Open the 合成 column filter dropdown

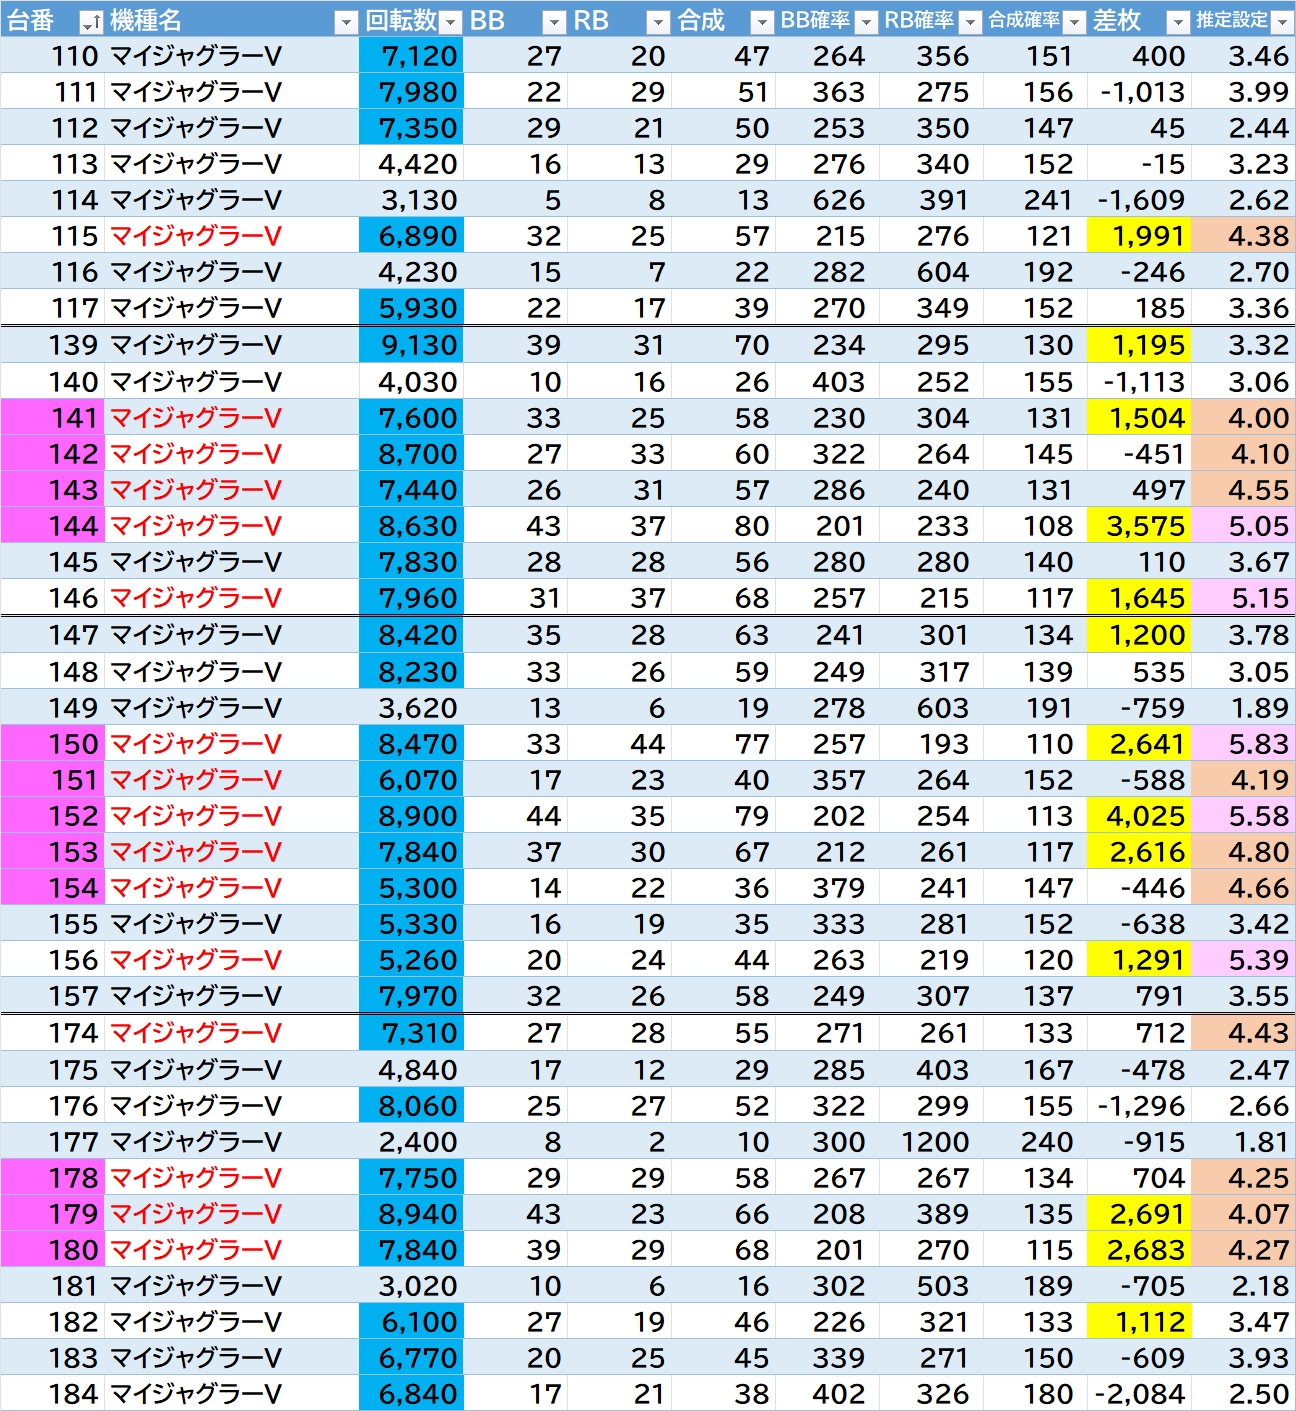(x=762, y=22)
